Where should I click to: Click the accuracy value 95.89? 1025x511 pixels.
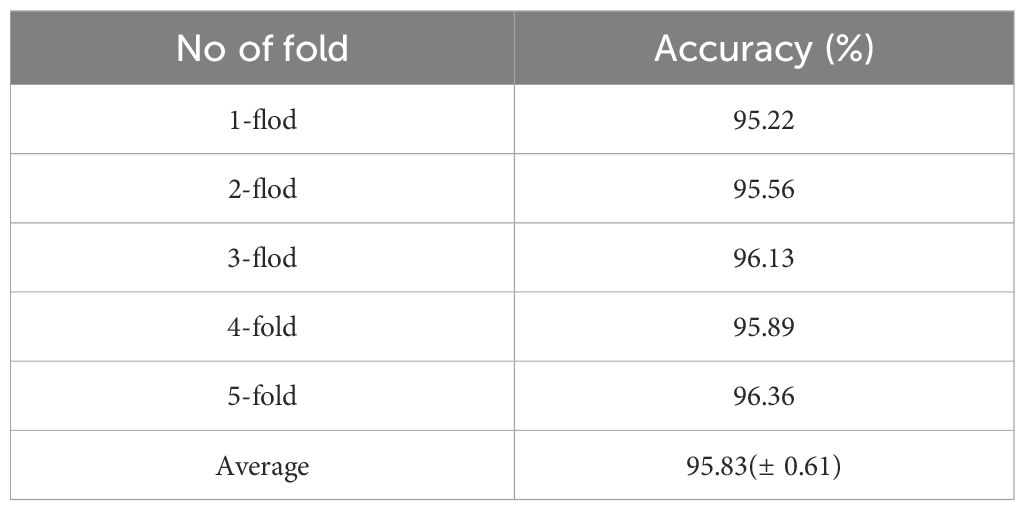coord(764,329)
